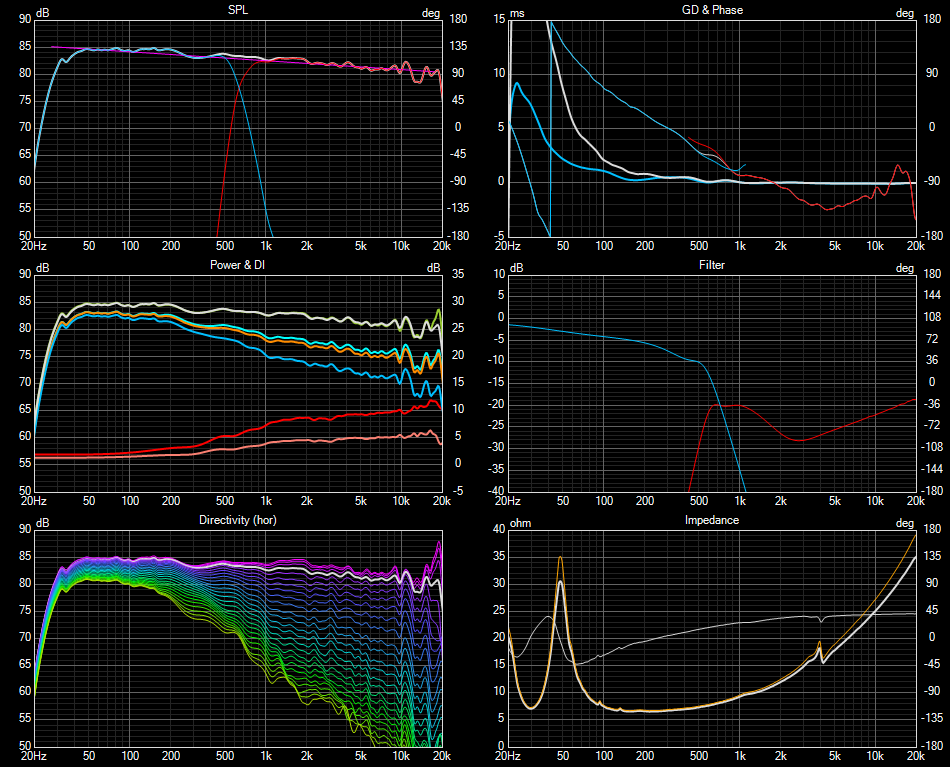Click the "Directivity (hor)" chart title
This screenshot has height=767, width=950.
point(238,520)
